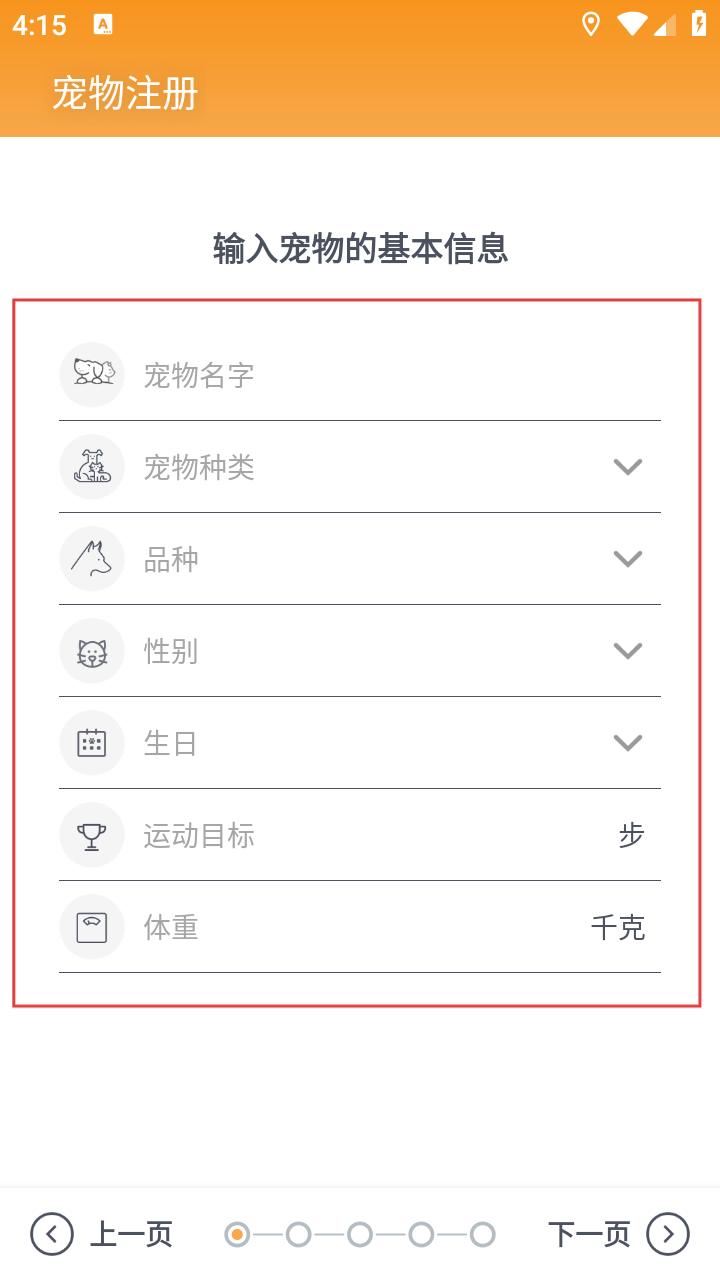Tap the birthday calendar icon
This screenshot has height=1280, width=720.
[92, 743]
